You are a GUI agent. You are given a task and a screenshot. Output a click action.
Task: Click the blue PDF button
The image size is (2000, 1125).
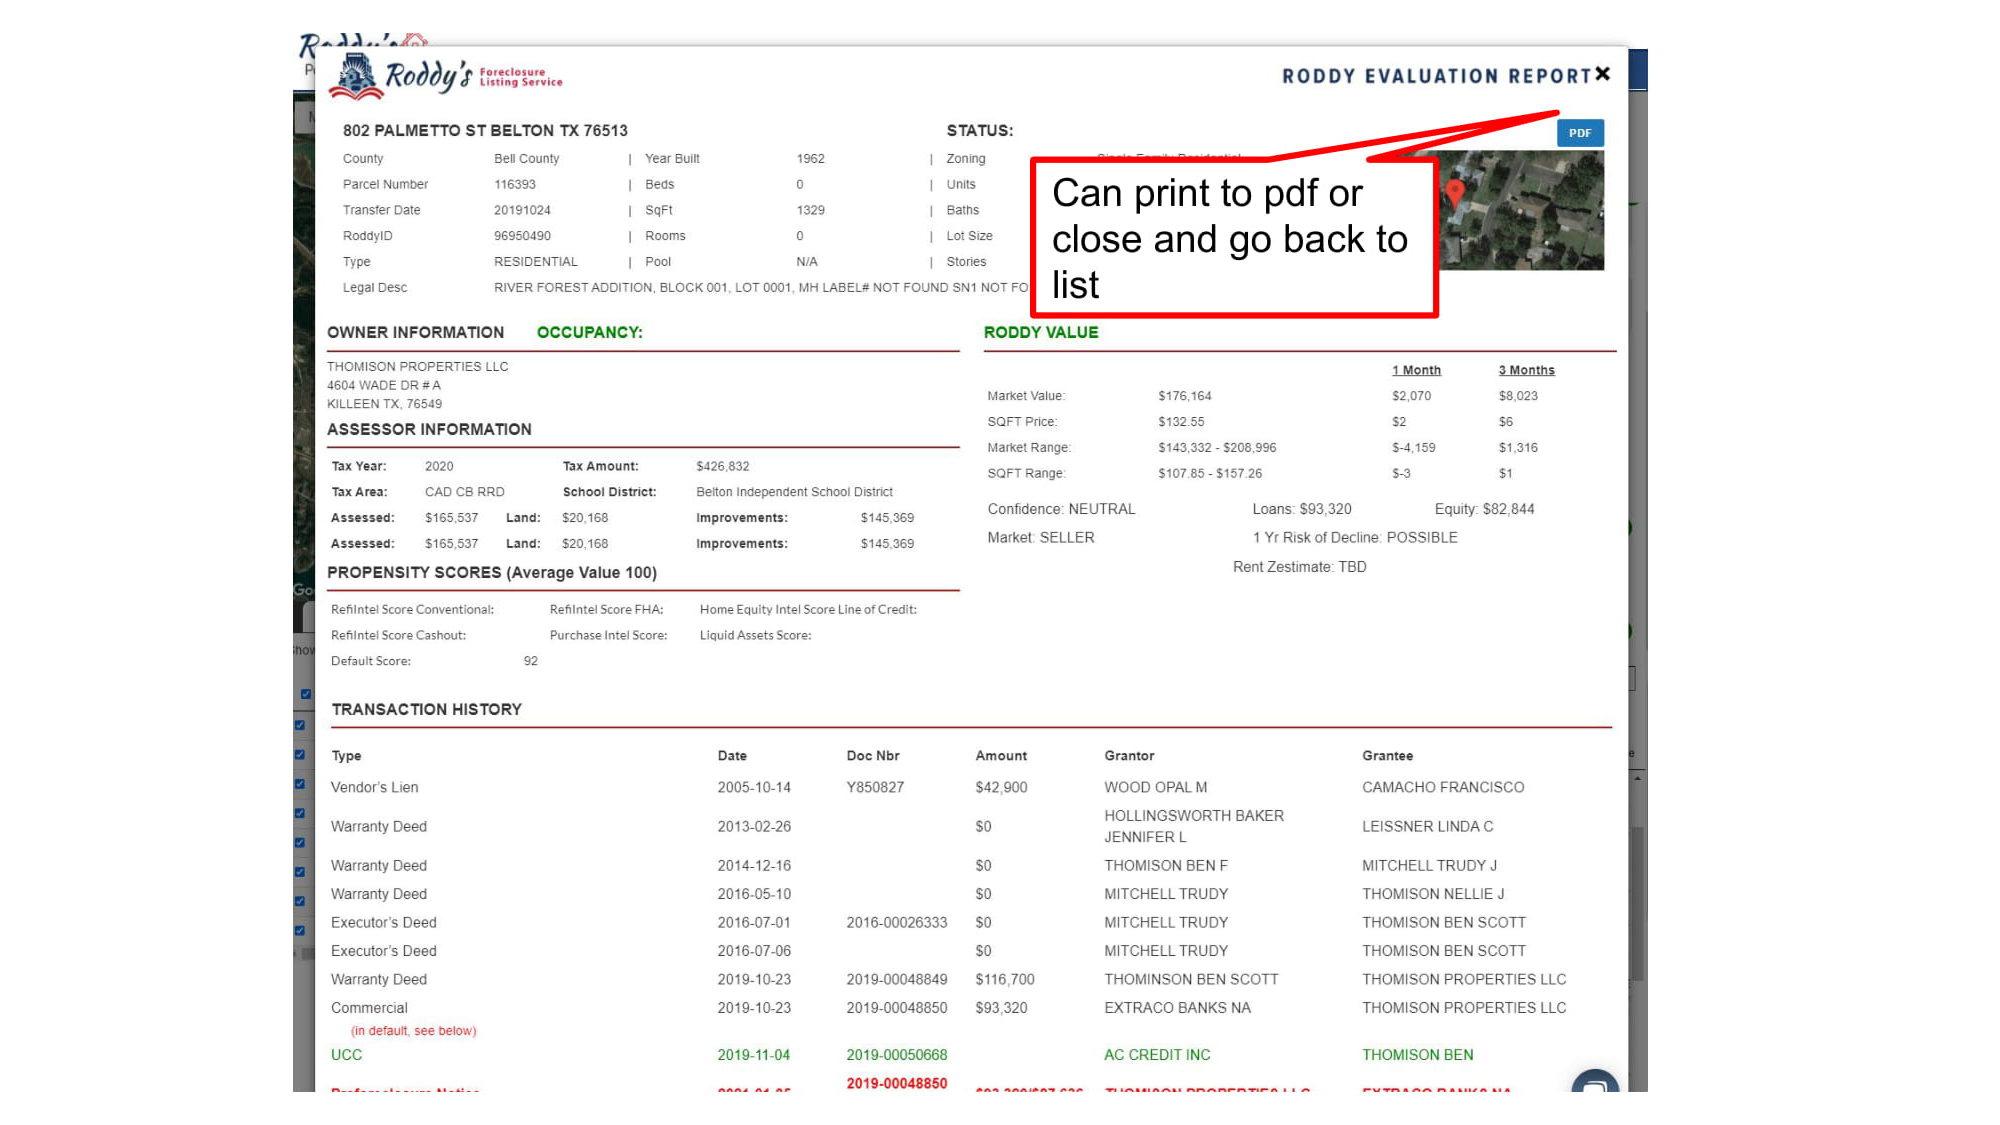coord(1580,133)
